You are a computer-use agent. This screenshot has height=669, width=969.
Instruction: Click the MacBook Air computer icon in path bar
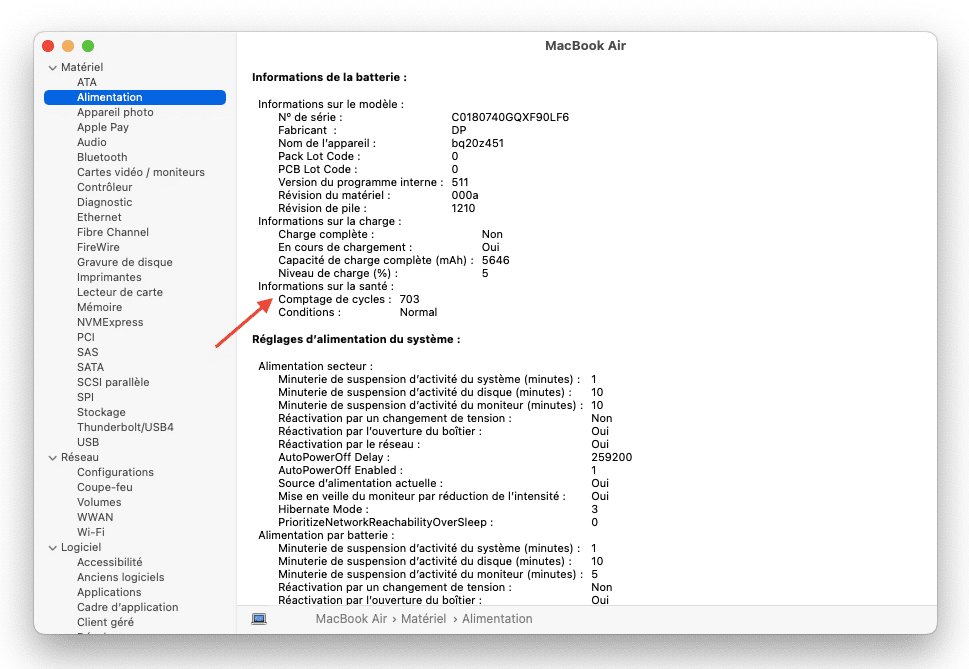[259, 619]
